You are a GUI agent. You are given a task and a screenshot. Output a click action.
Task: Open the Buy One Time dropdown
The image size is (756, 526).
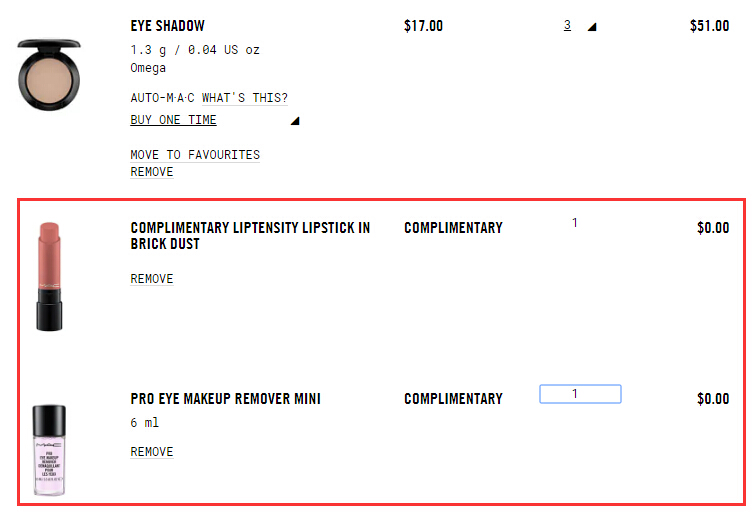(173, 120)
